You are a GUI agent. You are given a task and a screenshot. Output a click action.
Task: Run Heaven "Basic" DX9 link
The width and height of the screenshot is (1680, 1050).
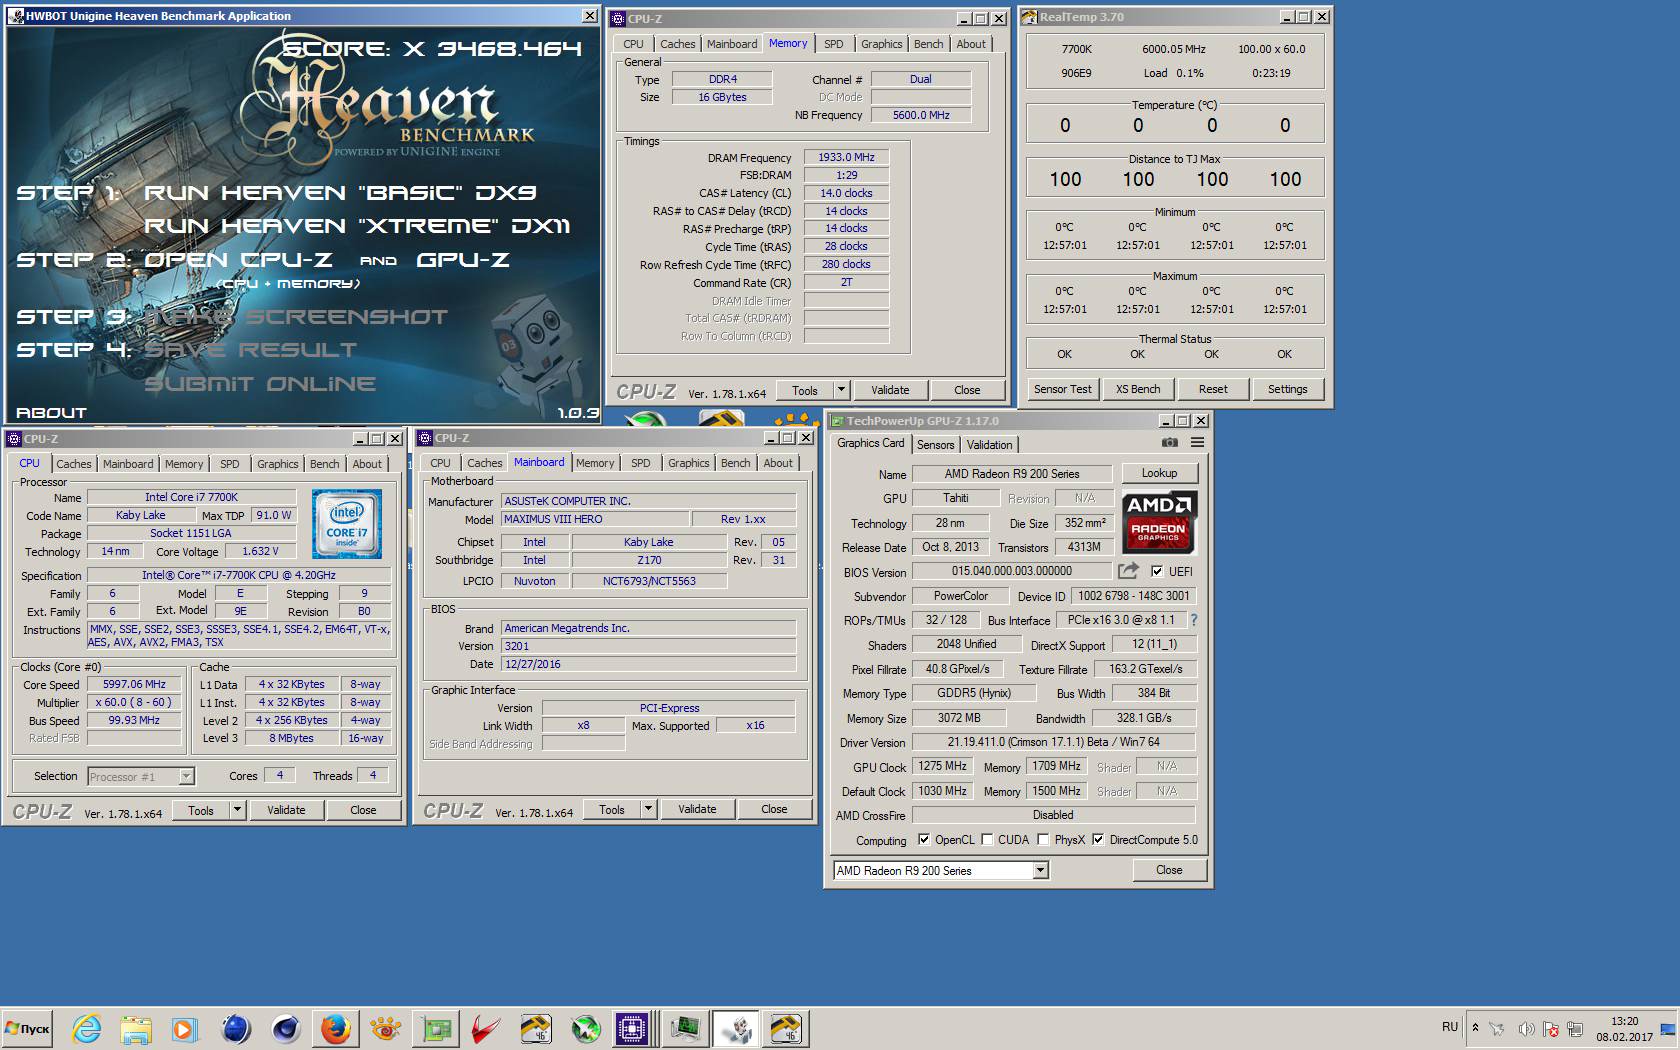click(x=340, y=192)
